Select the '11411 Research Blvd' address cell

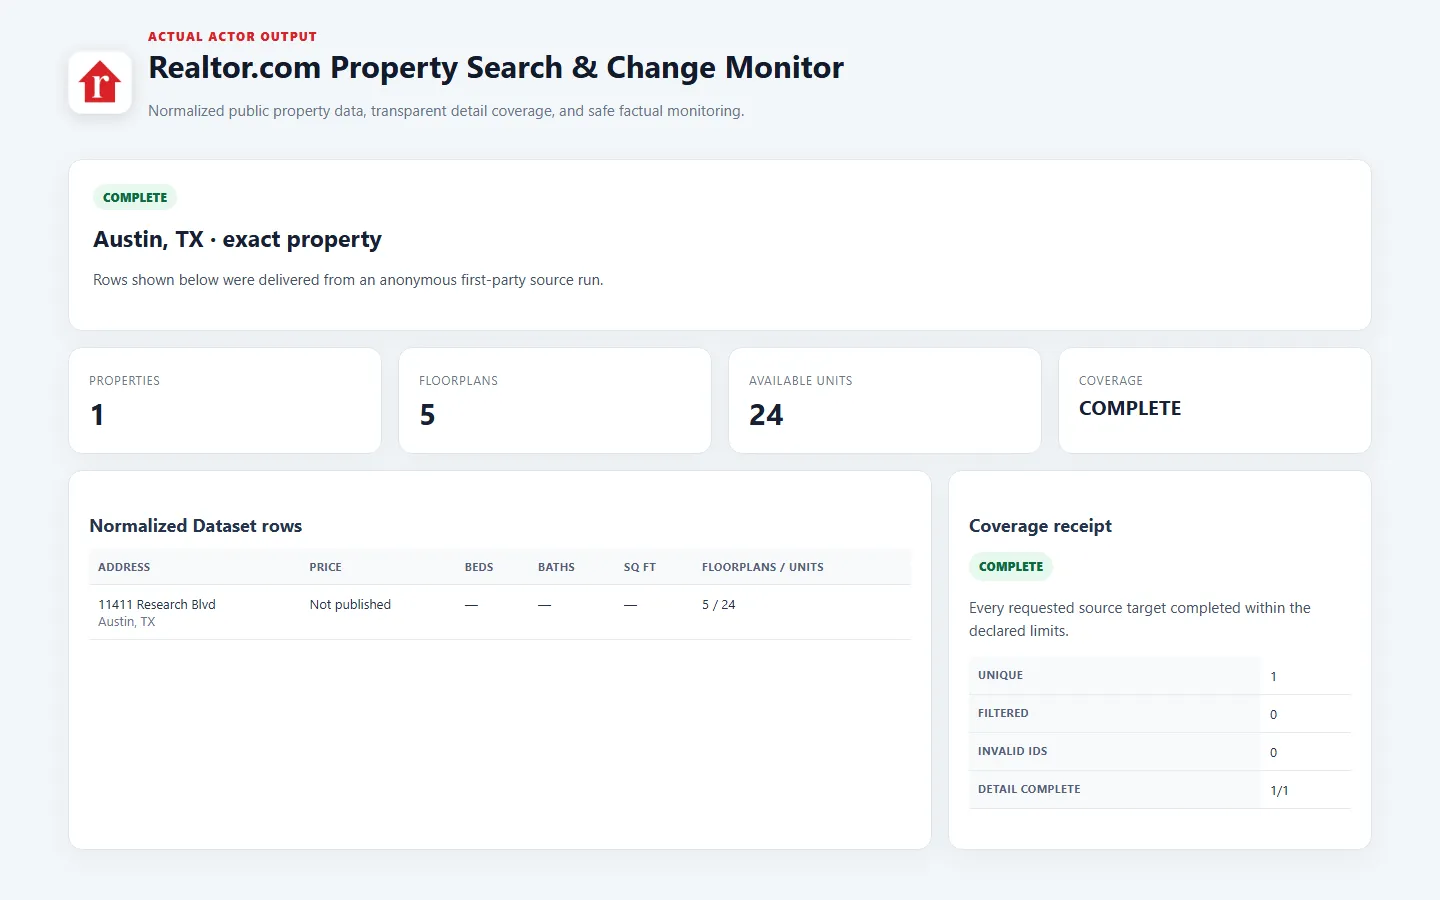pos(157,605)
